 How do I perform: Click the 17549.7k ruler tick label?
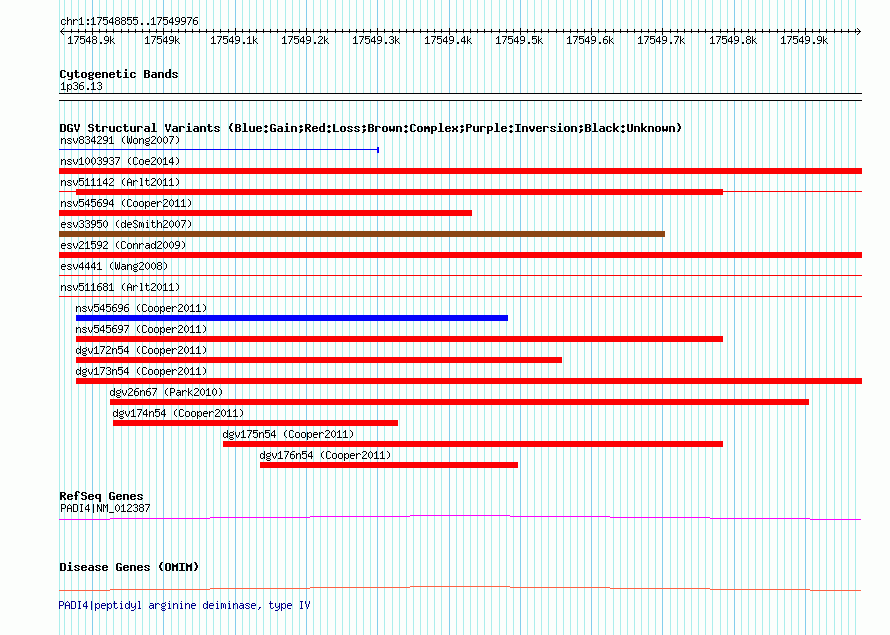coord(661,40)
